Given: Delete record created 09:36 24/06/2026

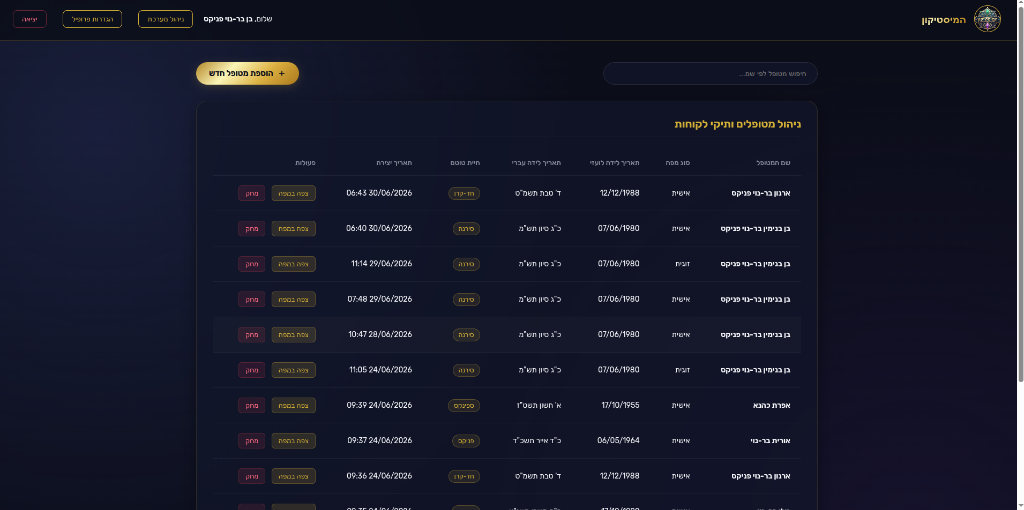Looking at the screenshot, I should pyautogui.click(x=251, y=476).
